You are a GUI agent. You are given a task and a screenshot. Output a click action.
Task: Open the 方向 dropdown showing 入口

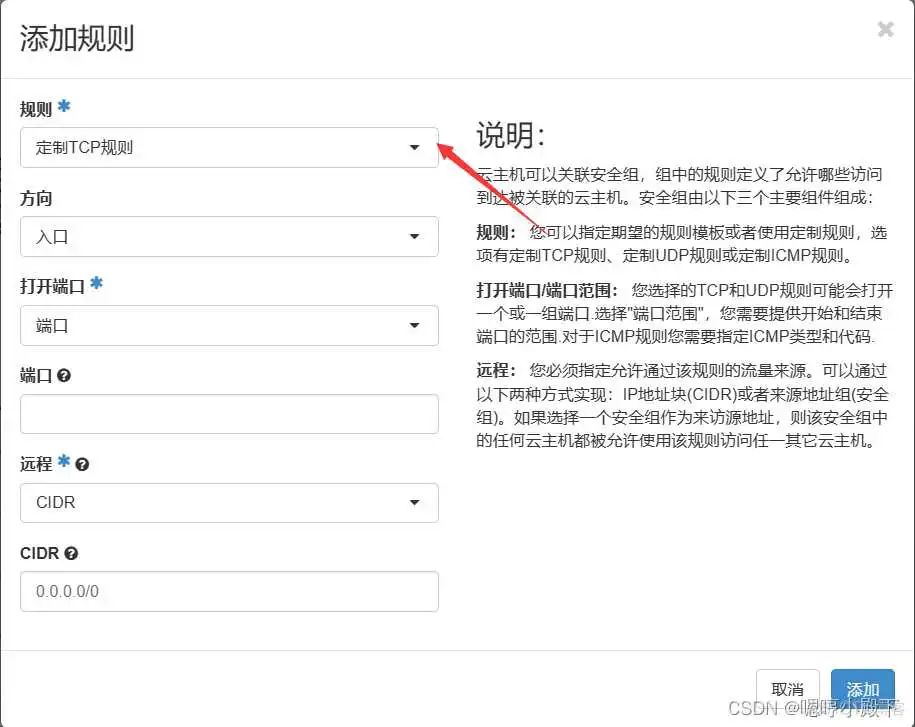pyautogui.click(x=230, y=237)
